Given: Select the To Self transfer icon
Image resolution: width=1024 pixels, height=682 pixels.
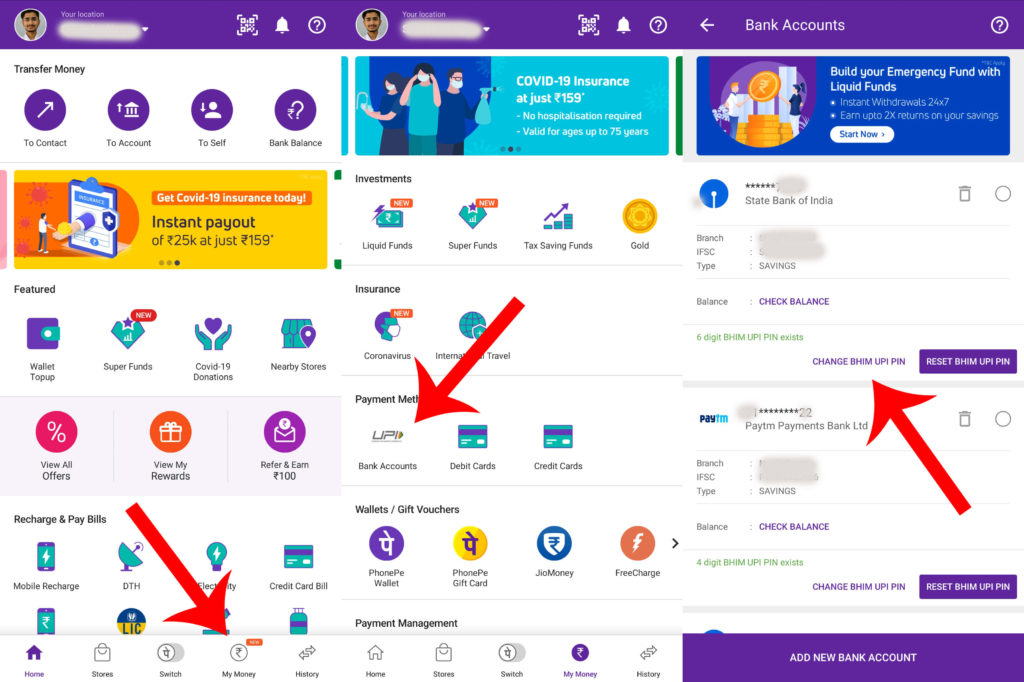Looking at the screenshot, I should pyautogui.click(x=212, y=110).
